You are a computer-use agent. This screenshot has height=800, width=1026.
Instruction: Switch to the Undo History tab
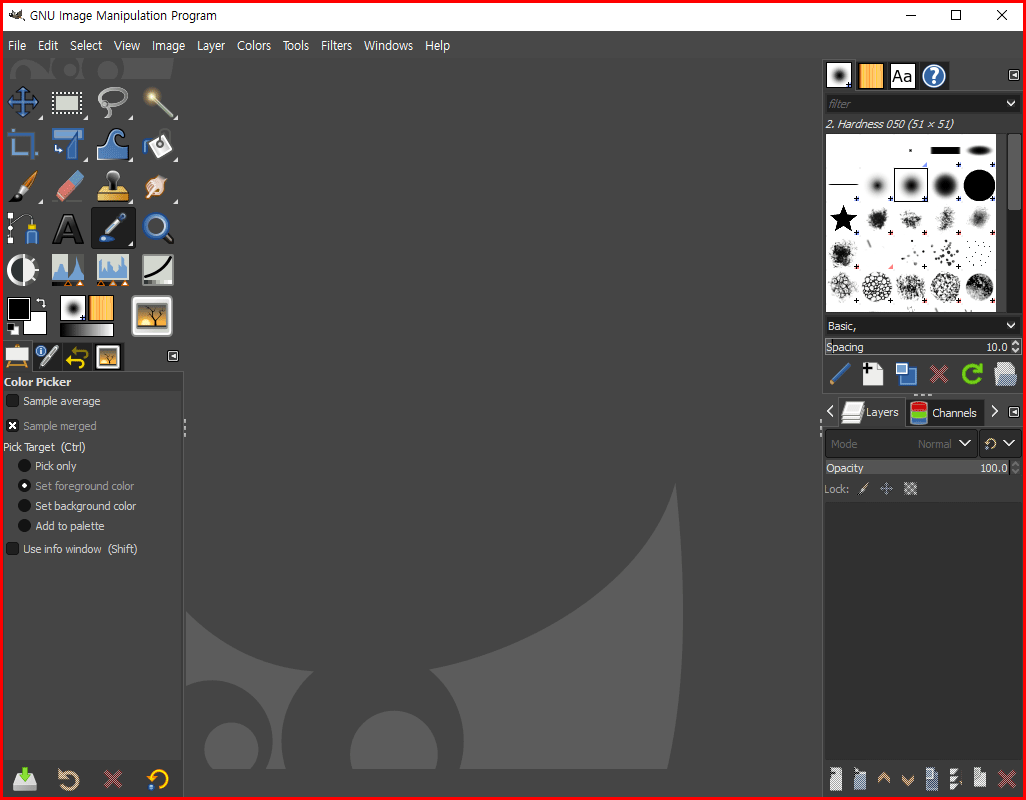point(77,357)
